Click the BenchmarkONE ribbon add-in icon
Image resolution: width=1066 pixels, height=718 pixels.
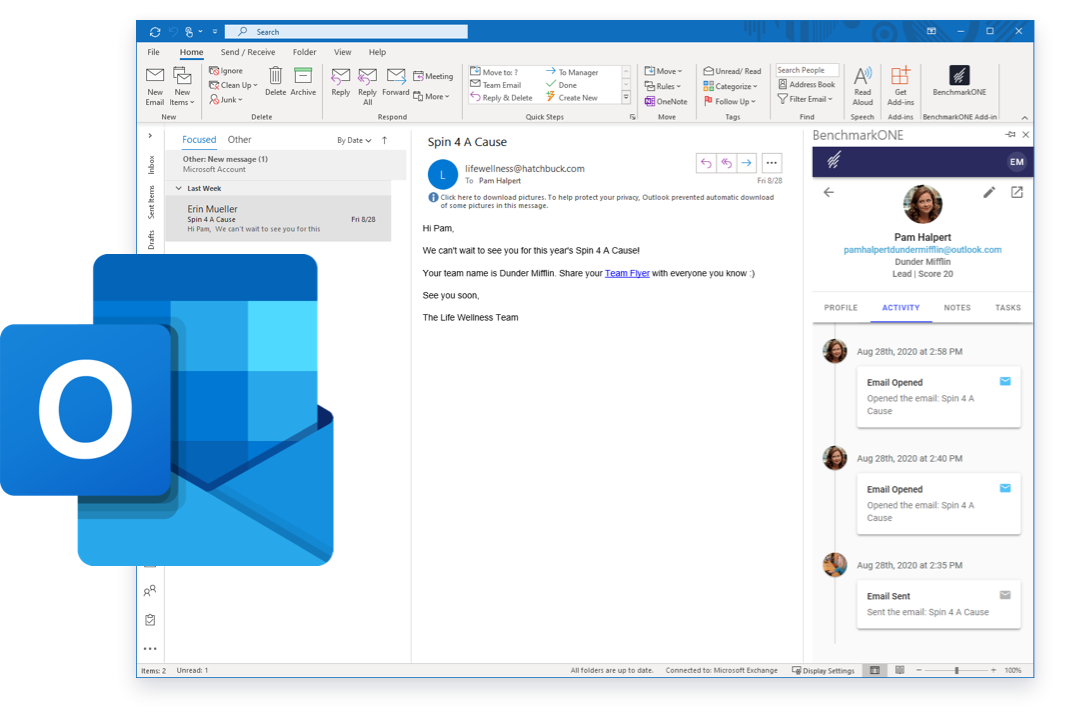coord(959,75)
